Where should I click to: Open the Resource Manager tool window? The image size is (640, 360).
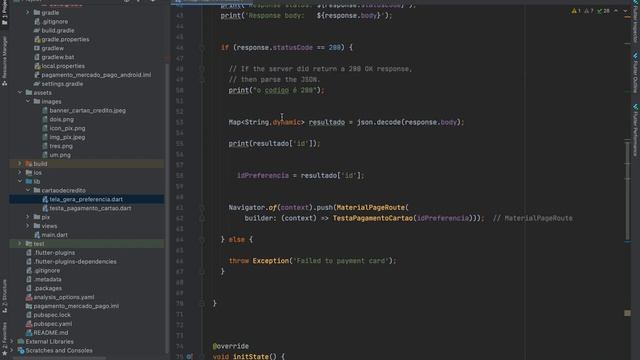tap(4, 61)
